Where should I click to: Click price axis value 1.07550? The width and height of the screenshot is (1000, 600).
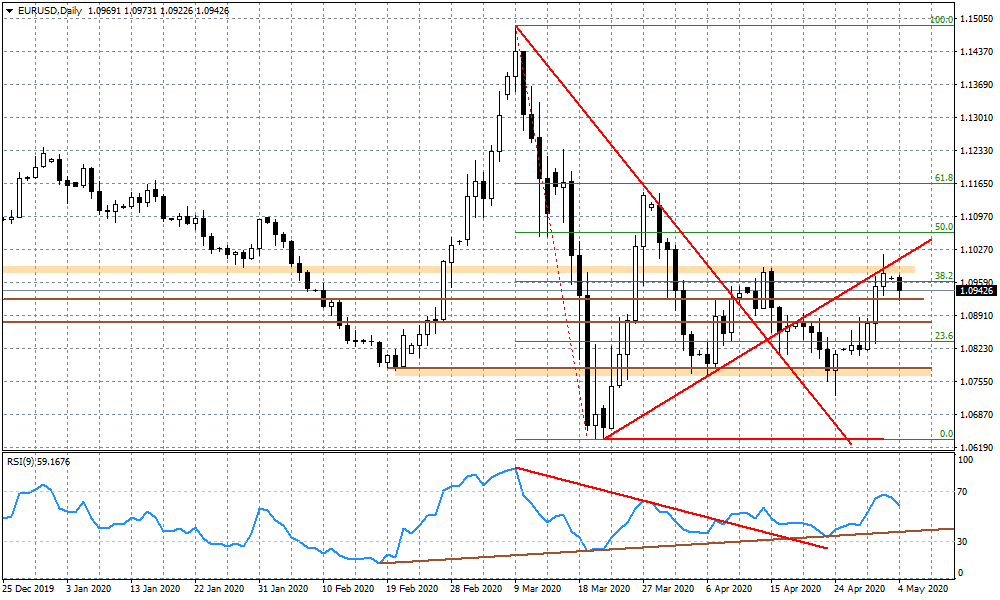tap(976, 381)
